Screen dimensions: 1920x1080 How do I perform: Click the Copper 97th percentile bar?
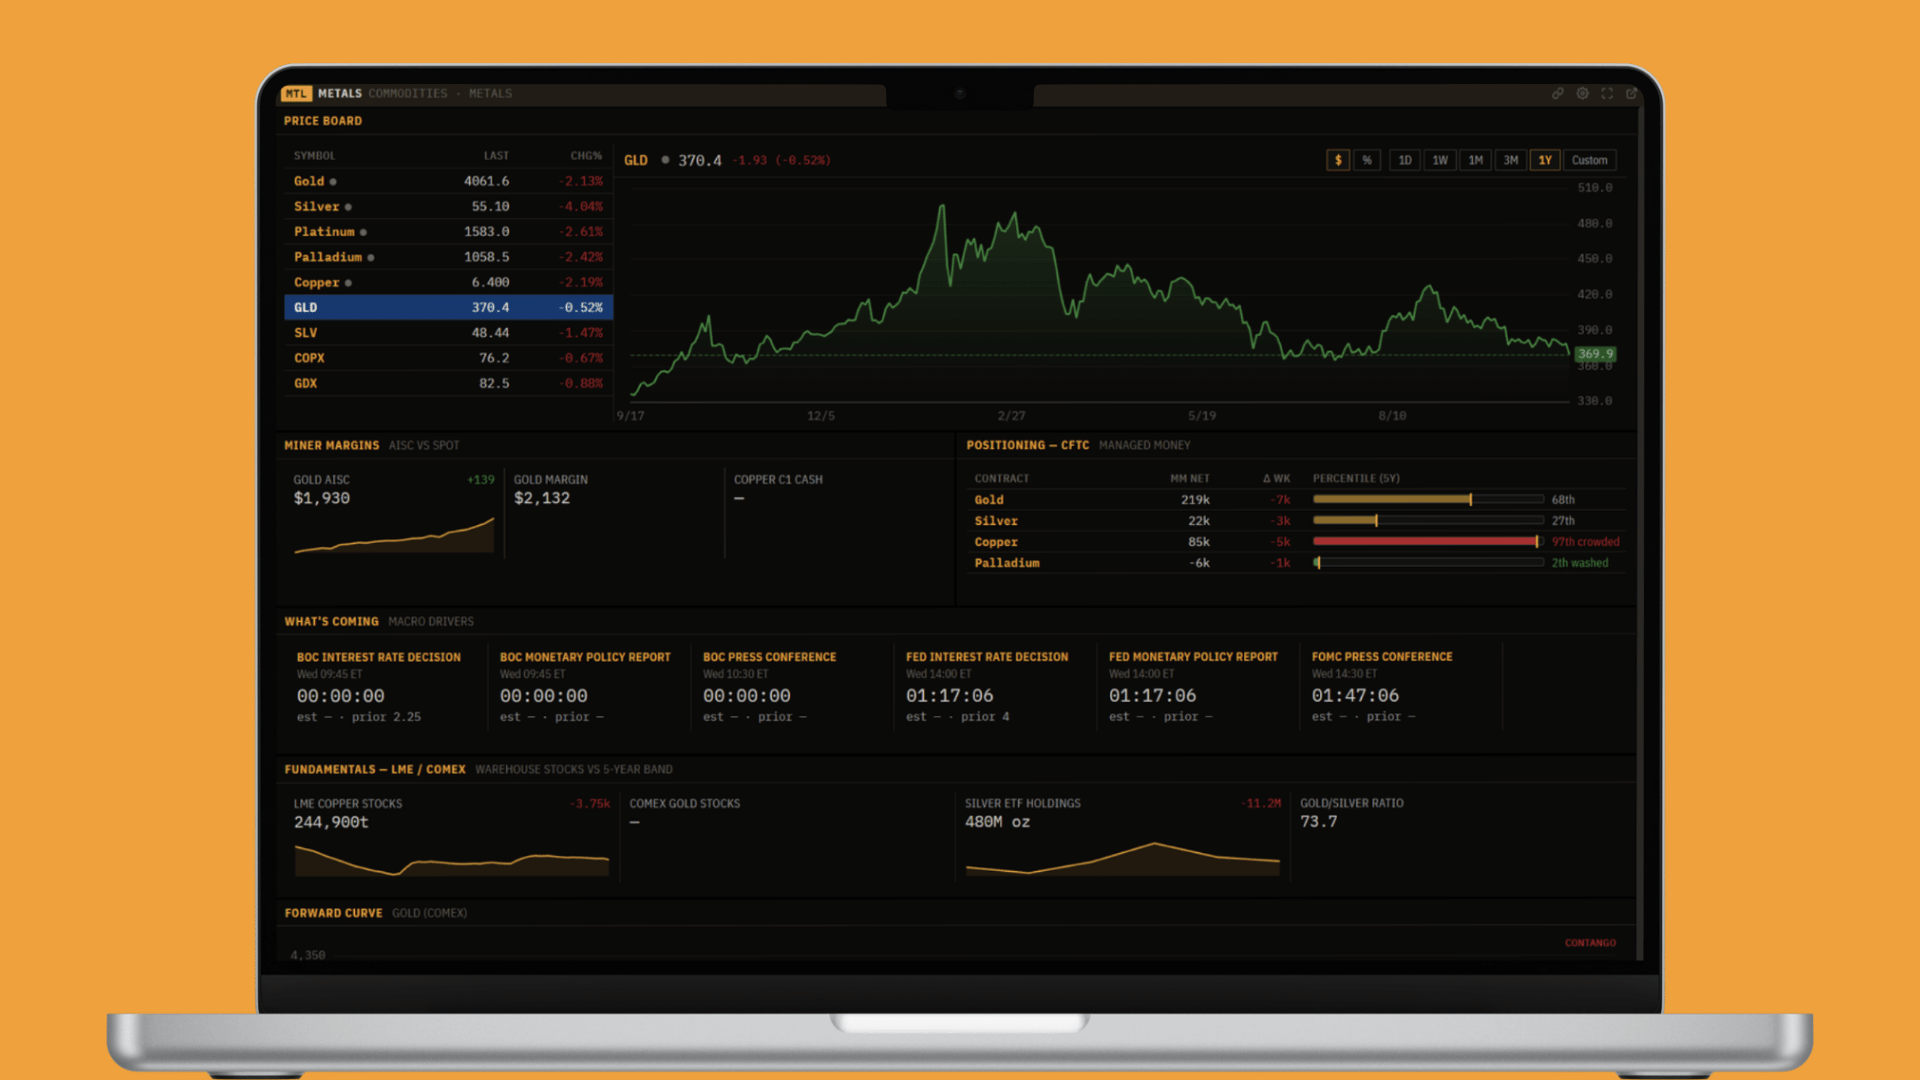[x=1428, y=541]
